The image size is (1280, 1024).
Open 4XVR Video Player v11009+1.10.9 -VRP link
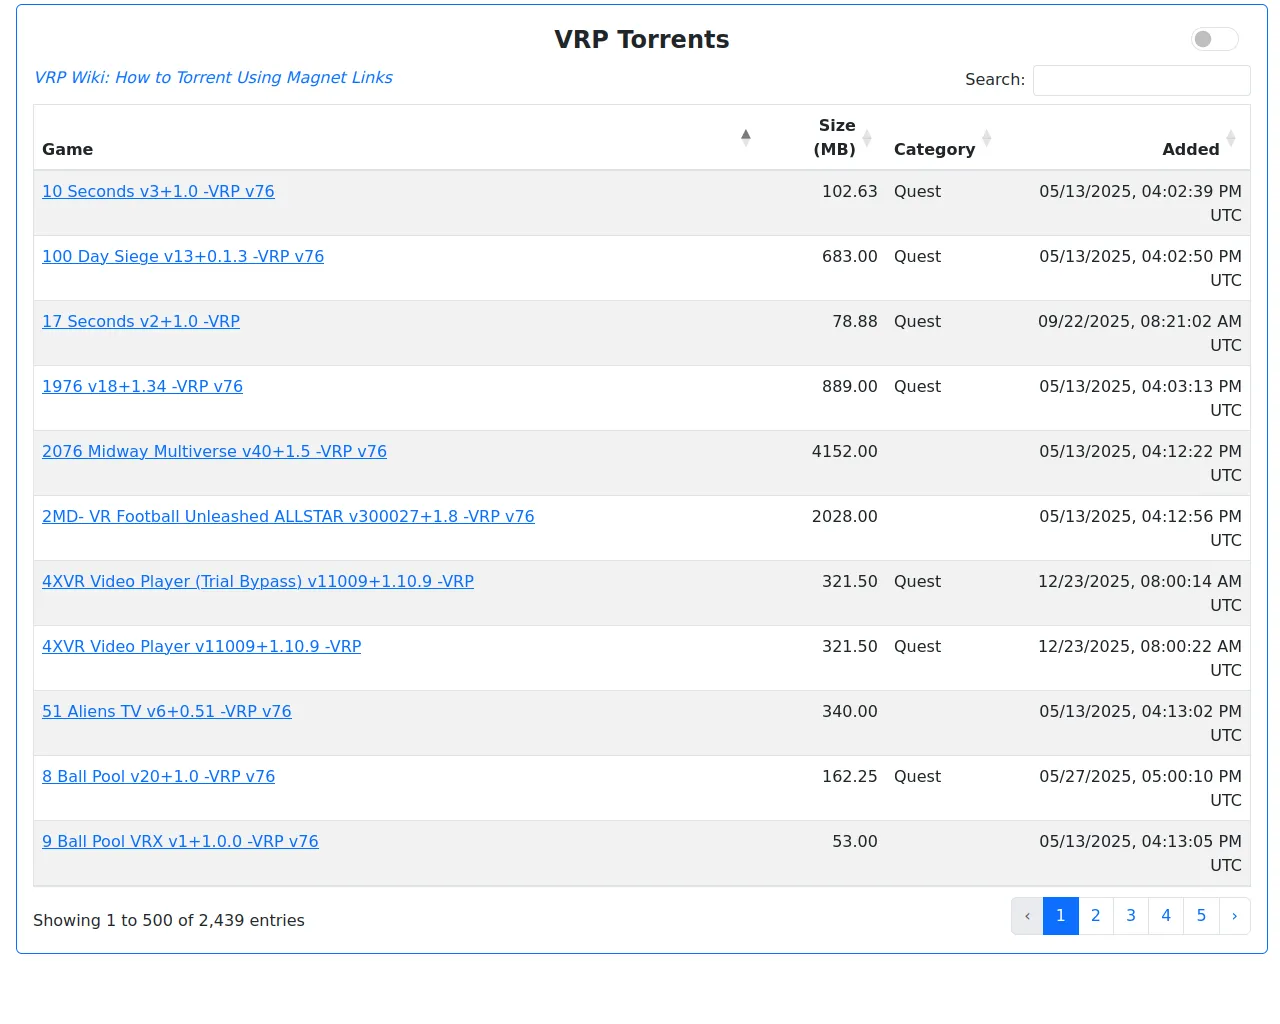tap(202, 646)
